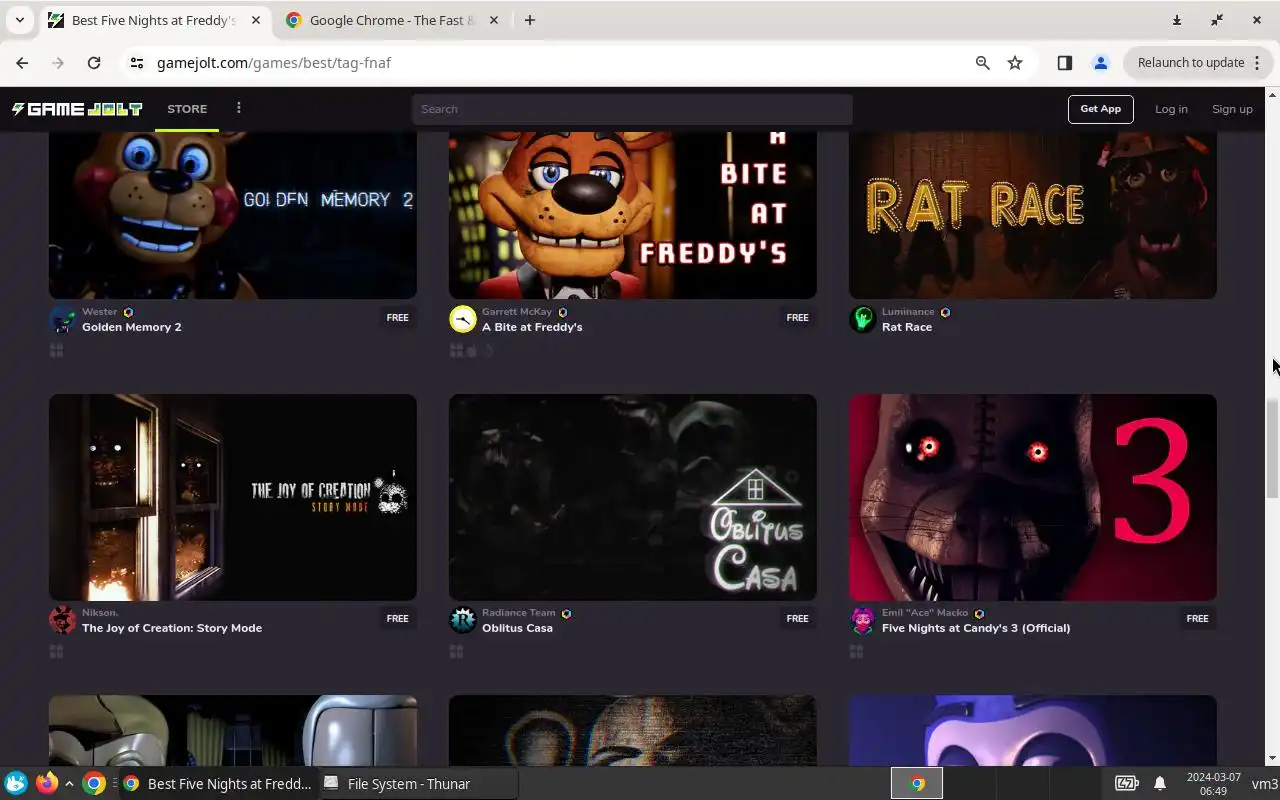Click the Radiance Team avatar icon

click(x=462, y=620)
